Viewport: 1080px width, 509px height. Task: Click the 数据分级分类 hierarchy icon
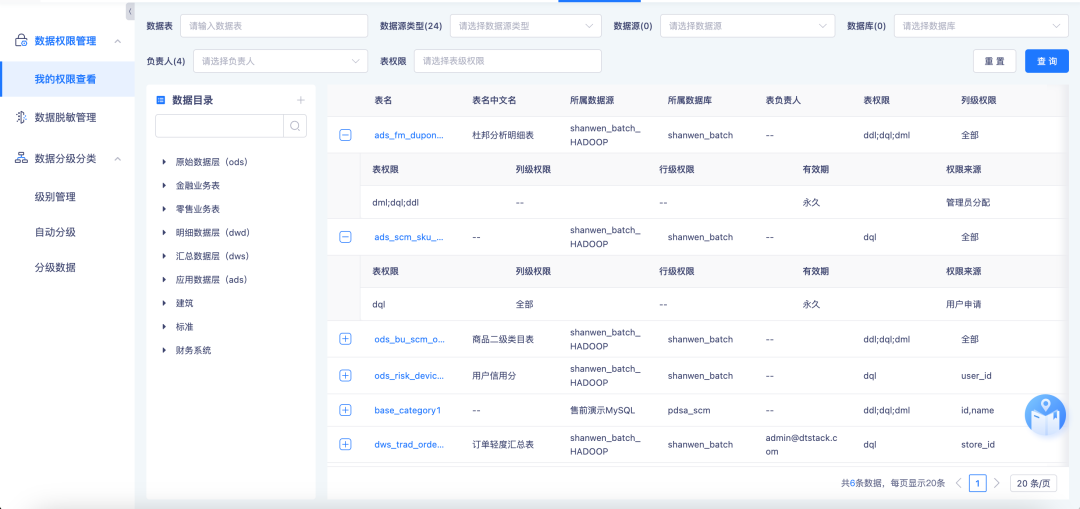click(x=21, y=158)
